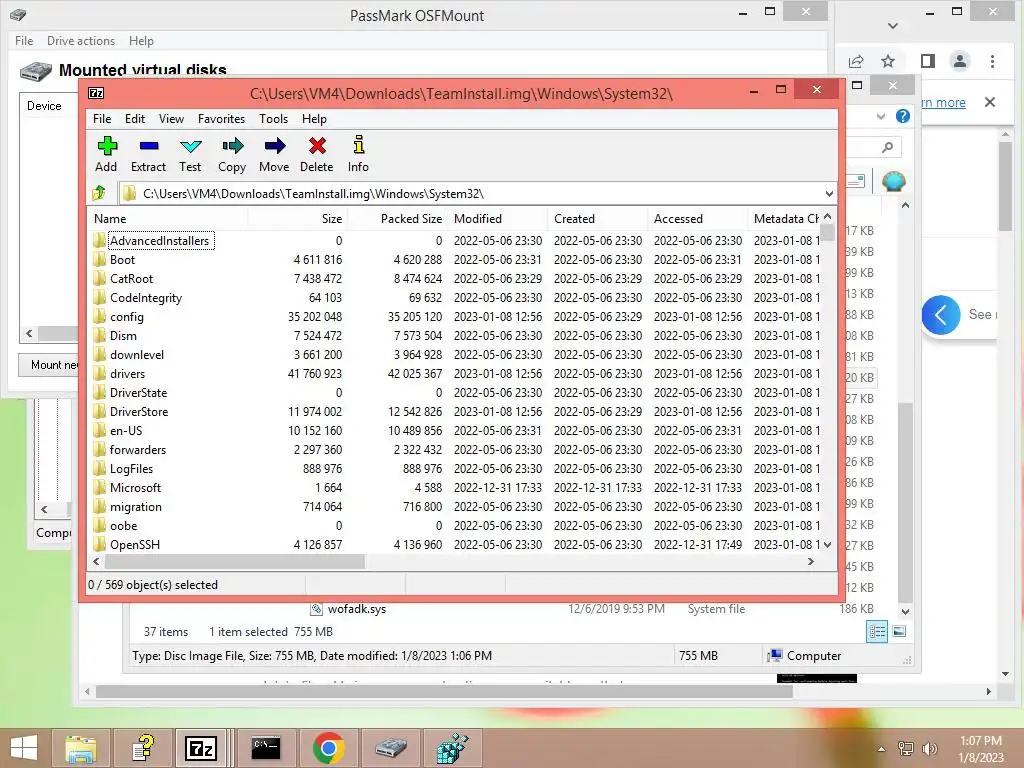This screenshot has width=1024, height=768.
Task: Open the View menu in 7-Zip
Action: pyautogui.click(x=171, y=119)
